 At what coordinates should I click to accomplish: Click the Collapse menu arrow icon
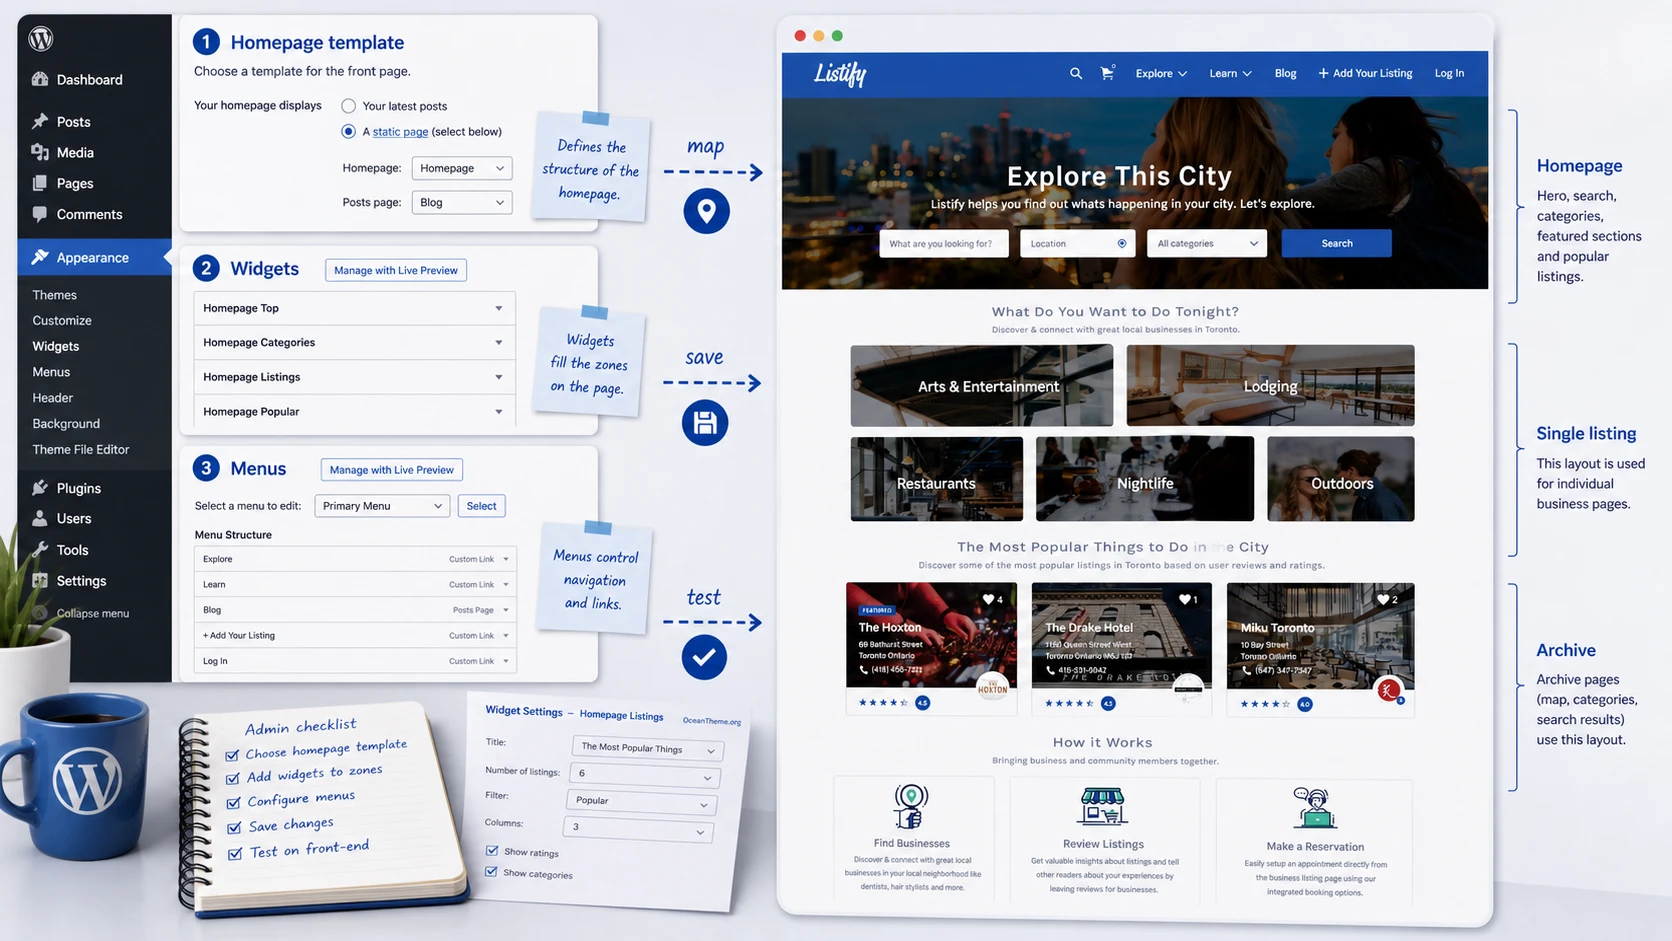coord(40,613)
